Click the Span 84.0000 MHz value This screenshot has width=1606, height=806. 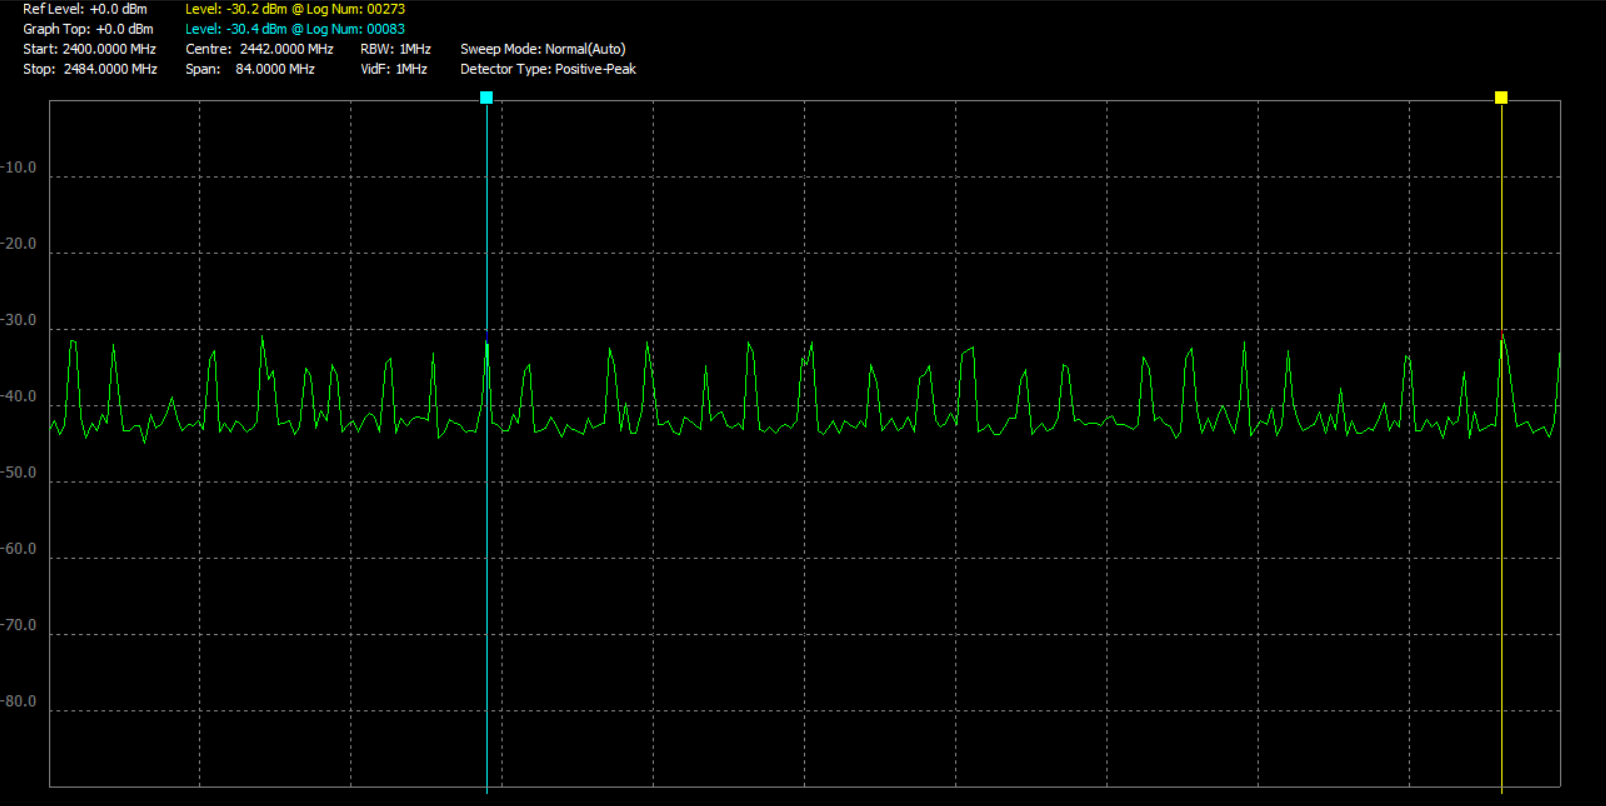(x=250, y=69)
